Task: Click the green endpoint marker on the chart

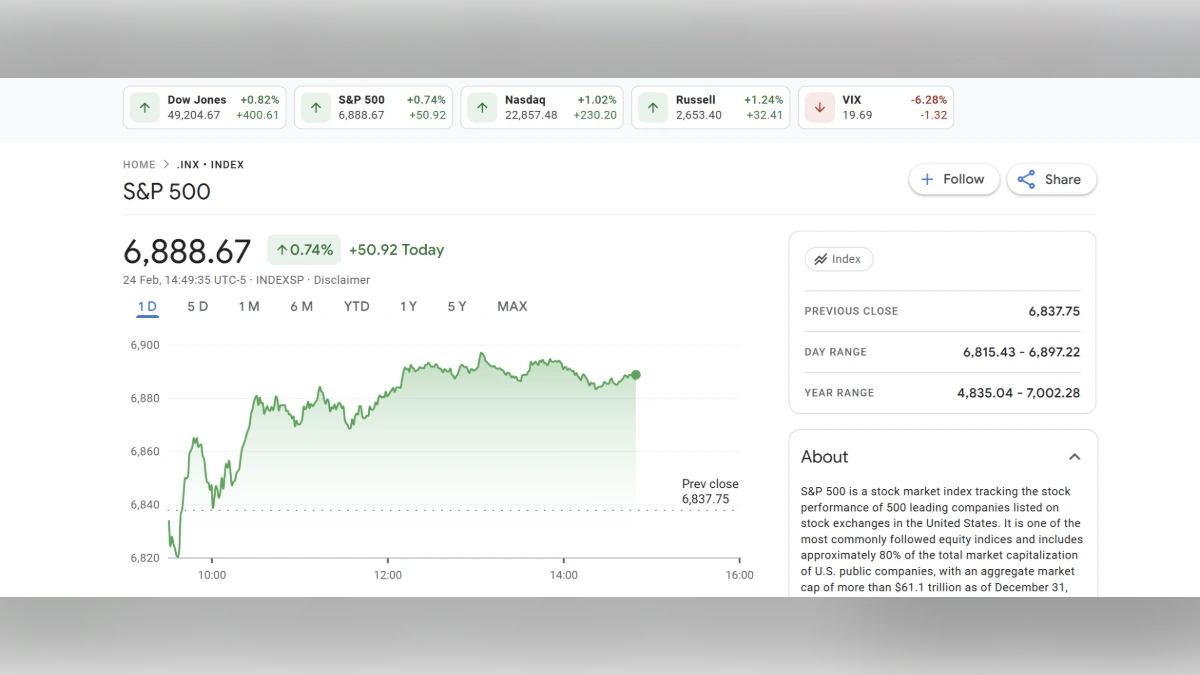Action: 635,375
